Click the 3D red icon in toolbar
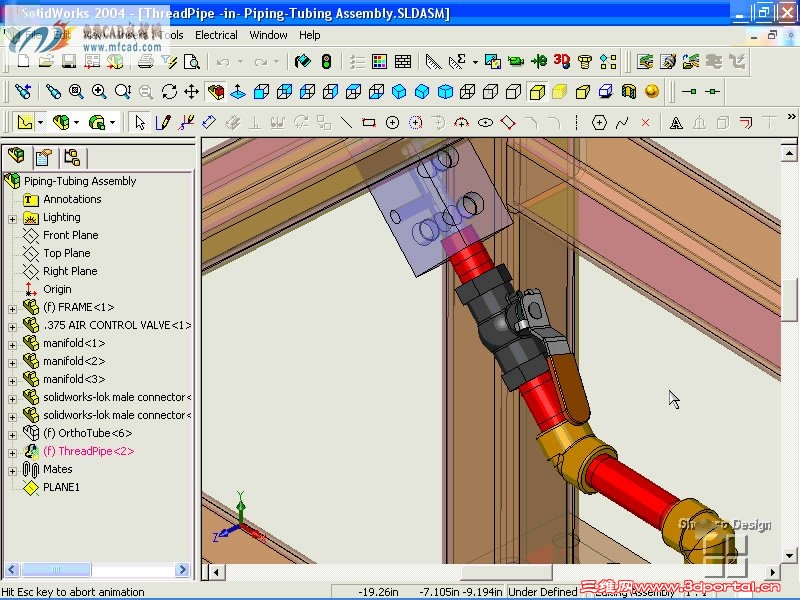 coord(562,62)
